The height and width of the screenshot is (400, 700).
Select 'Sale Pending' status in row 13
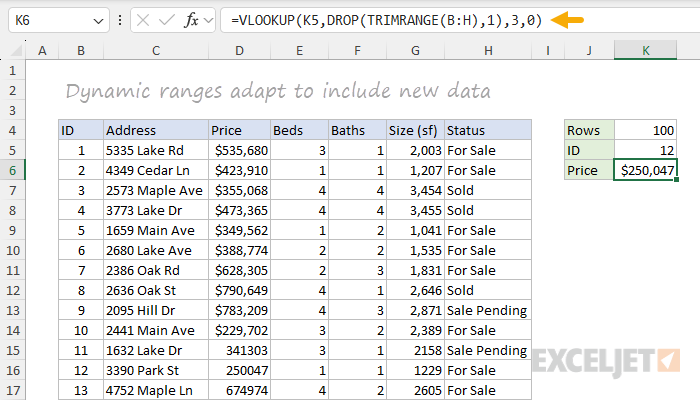tap(488, 310)
